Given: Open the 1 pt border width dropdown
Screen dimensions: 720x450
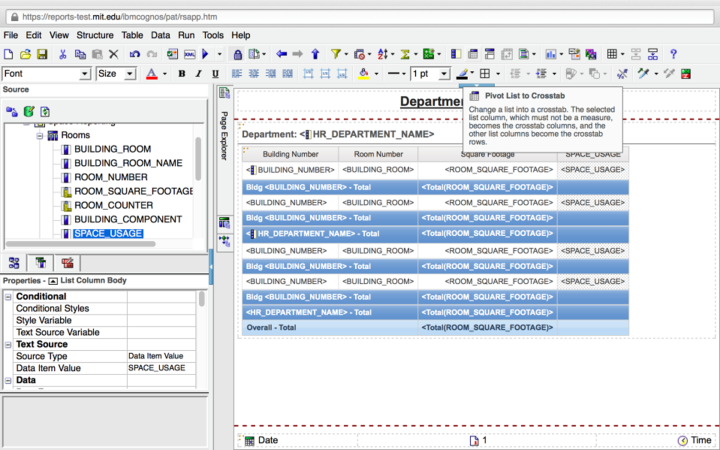Looking at the screenshot, I should [x=444, y=74].
